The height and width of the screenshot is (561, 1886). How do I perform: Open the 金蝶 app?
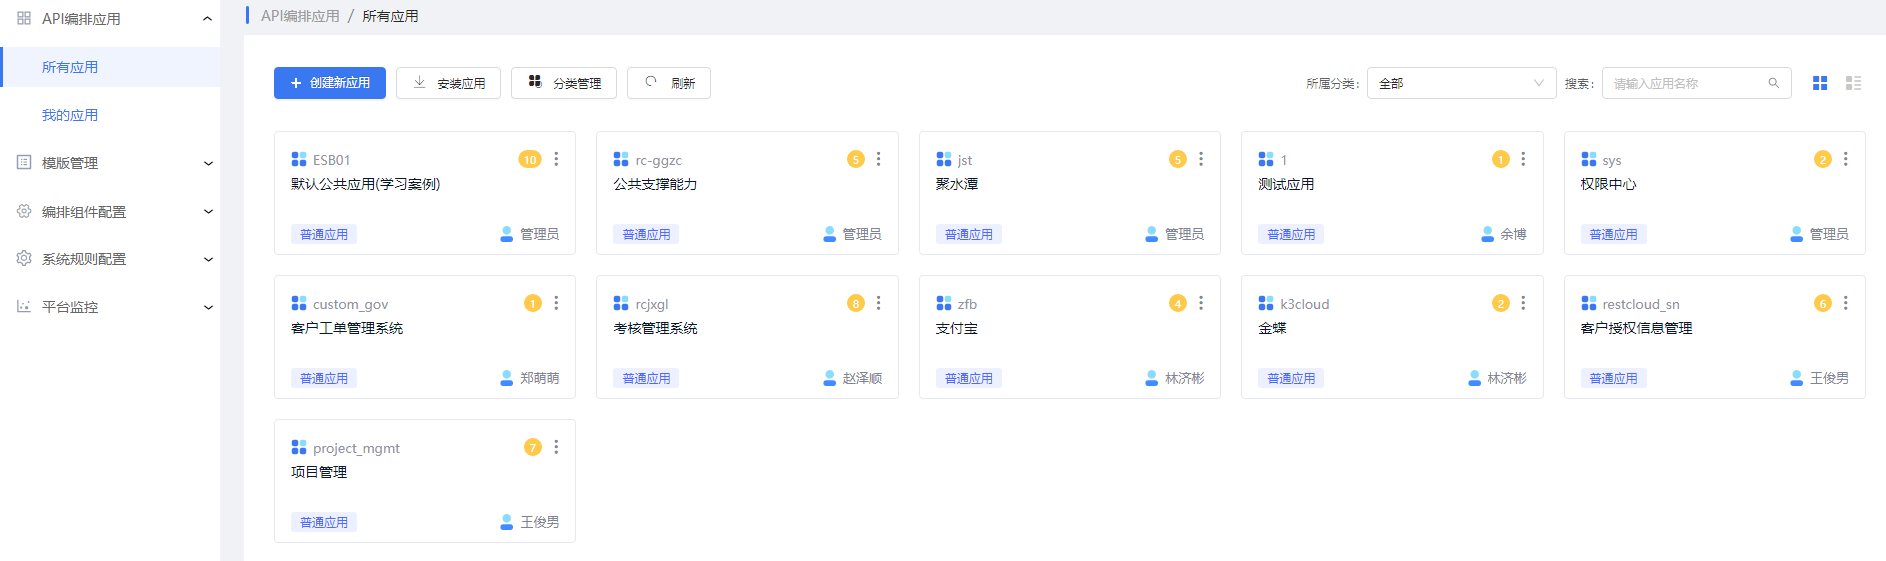coord(1272,328)
